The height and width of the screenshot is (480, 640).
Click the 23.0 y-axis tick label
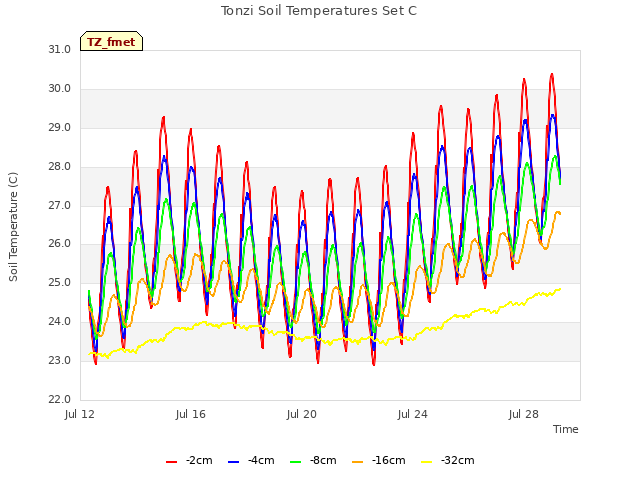pos(60,361)
